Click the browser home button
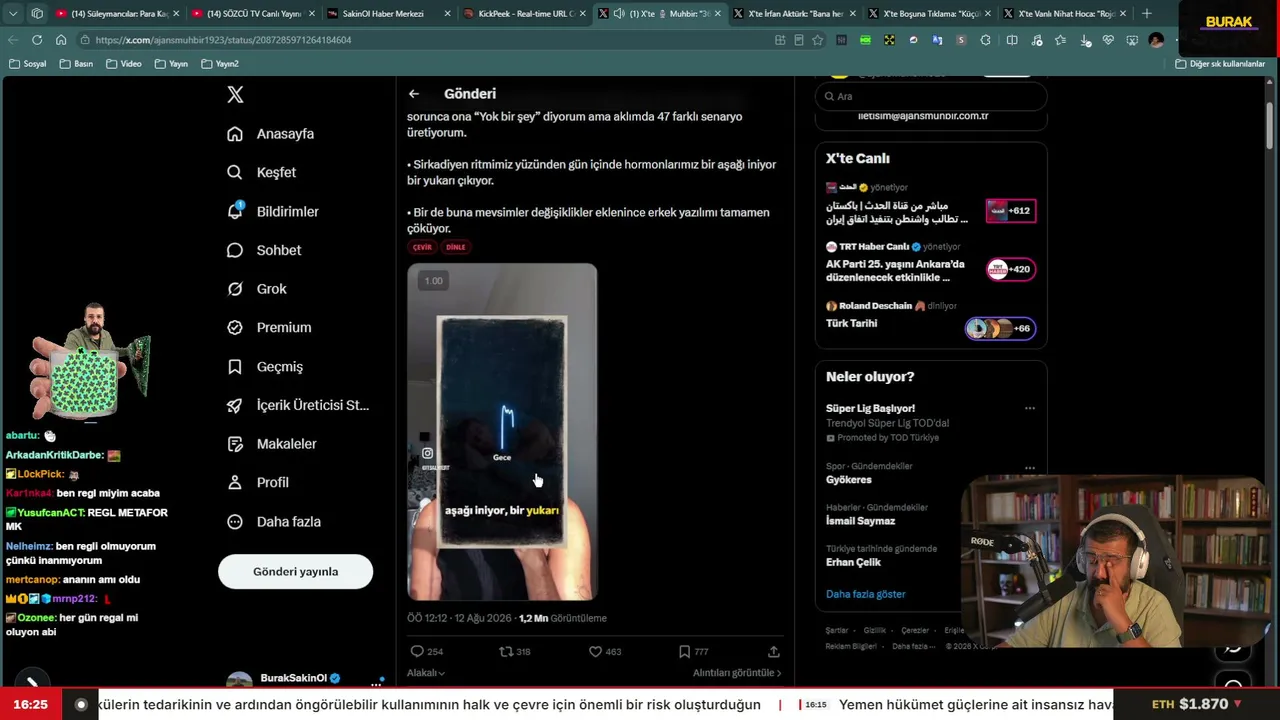Viewport: 1280px width, 720px height. tap(61, 40)
